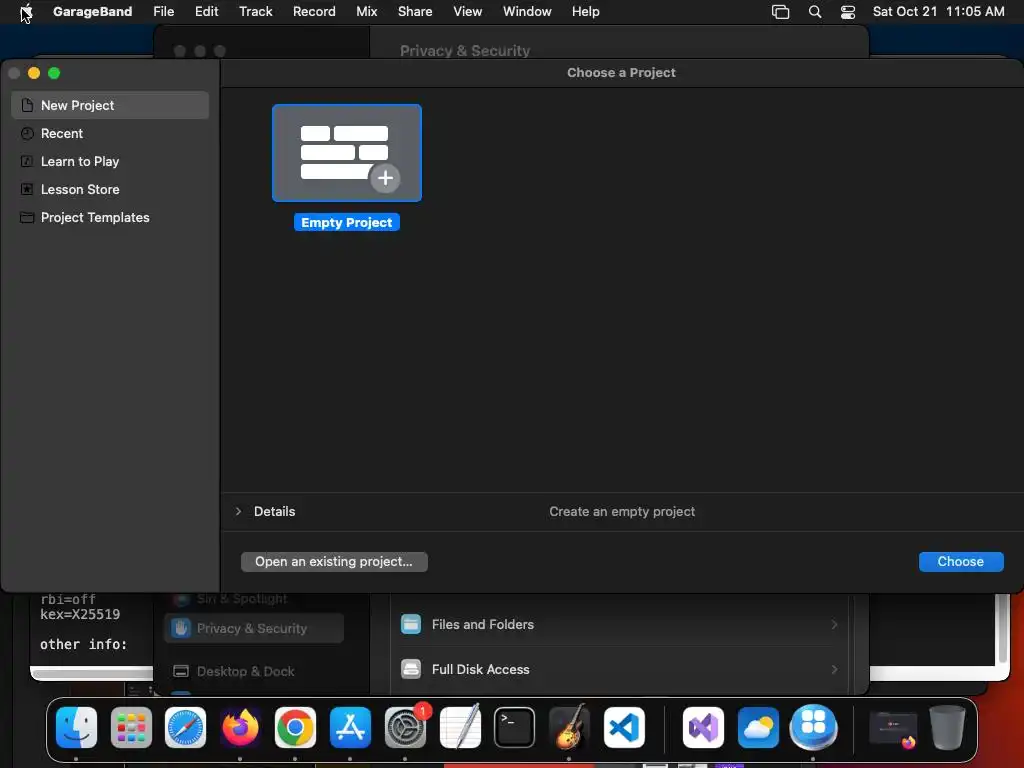The image size is (1024, 768).
Task: Click Open an existing project button
Action: [x=334, y=562]
